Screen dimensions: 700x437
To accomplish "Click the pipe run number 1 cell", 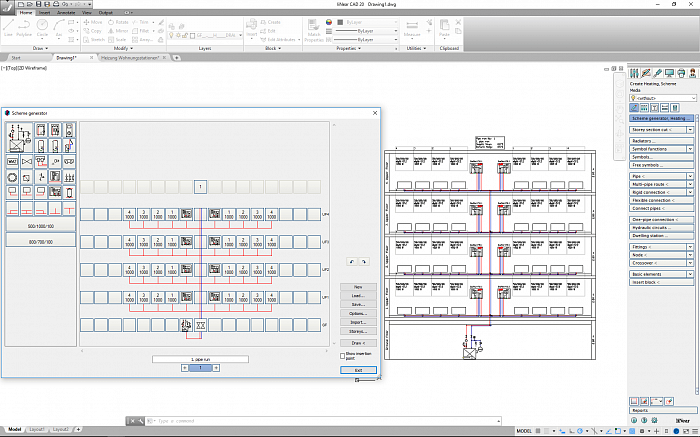I will tap(200, 187).
